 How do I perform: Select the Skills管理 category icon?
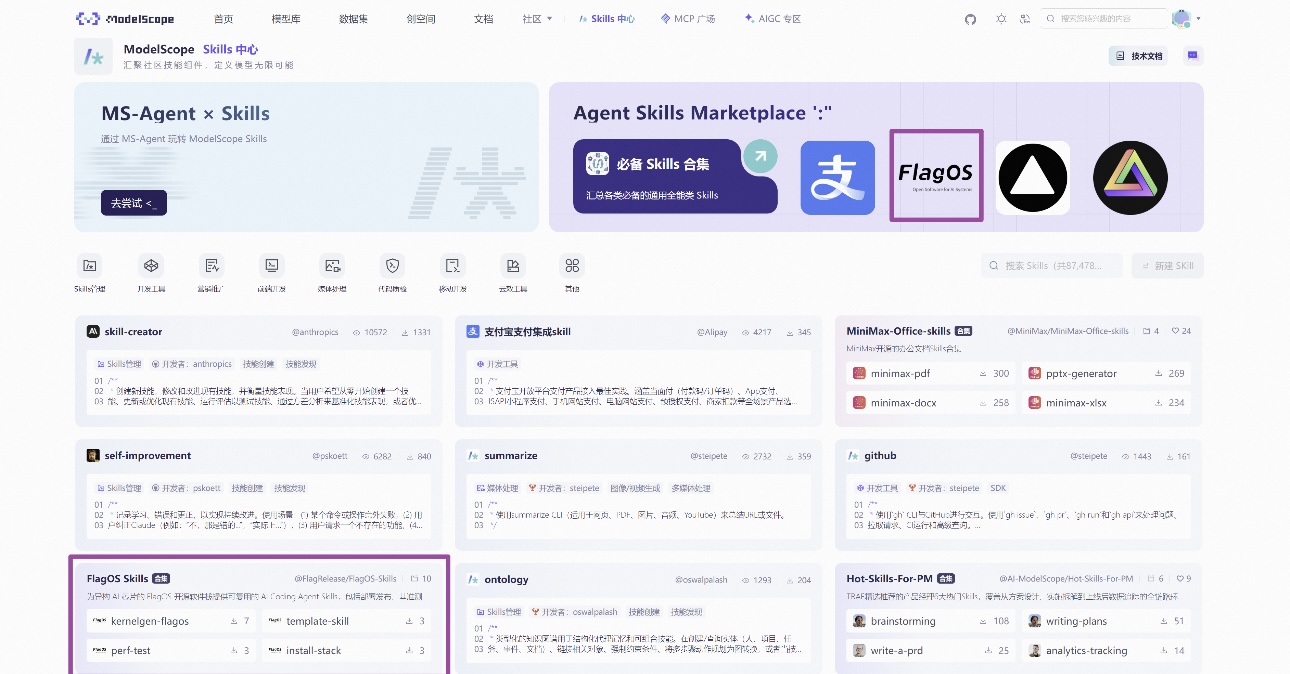[89, 265]
